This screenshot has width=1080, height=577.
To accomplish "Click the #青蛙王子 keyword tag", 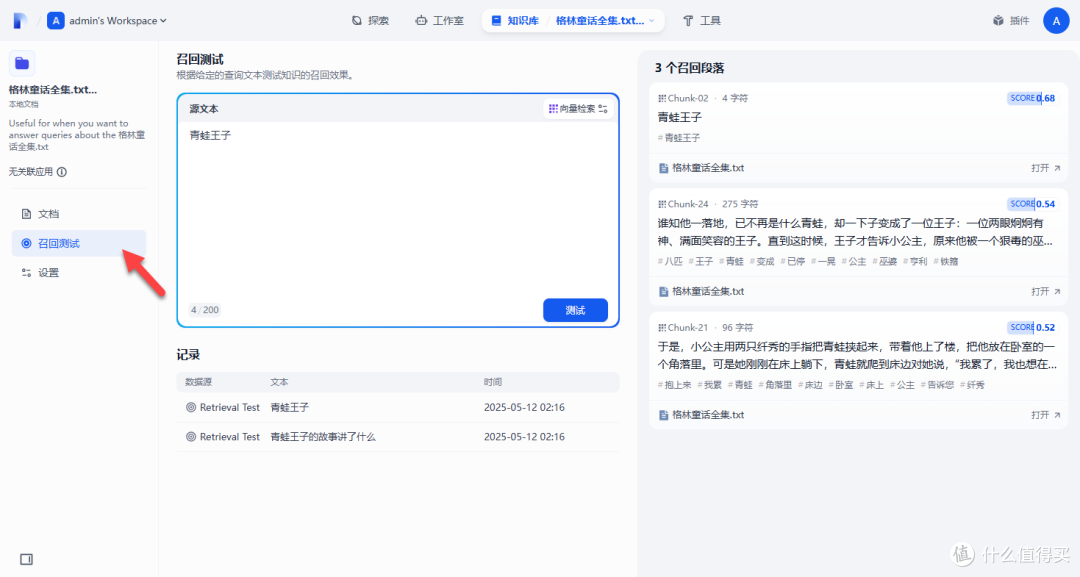I will click(679, 138).
